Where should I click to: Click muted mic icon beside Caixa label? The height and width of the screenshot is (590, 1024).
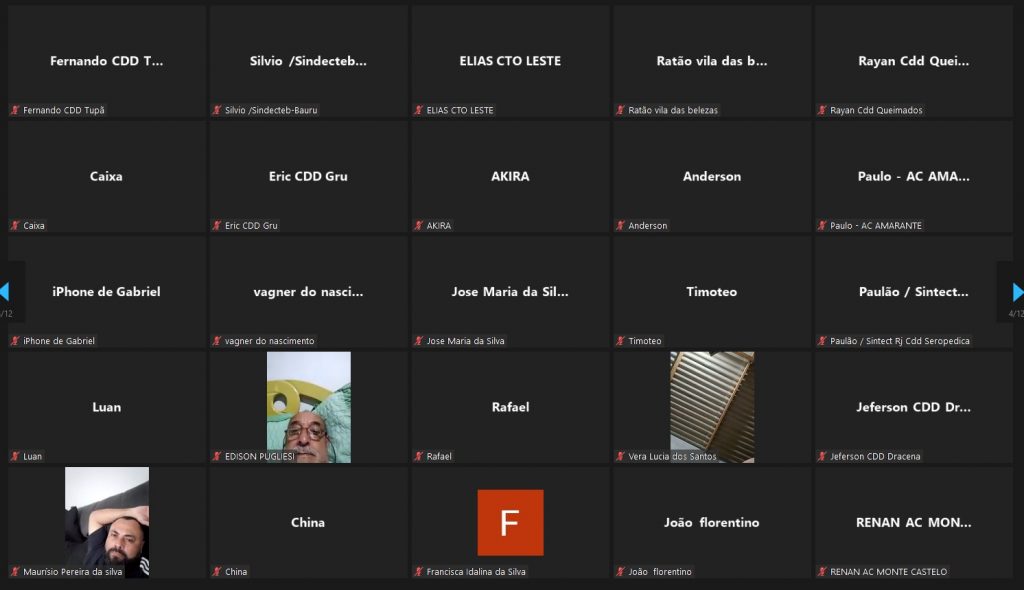tap(15, 225)
